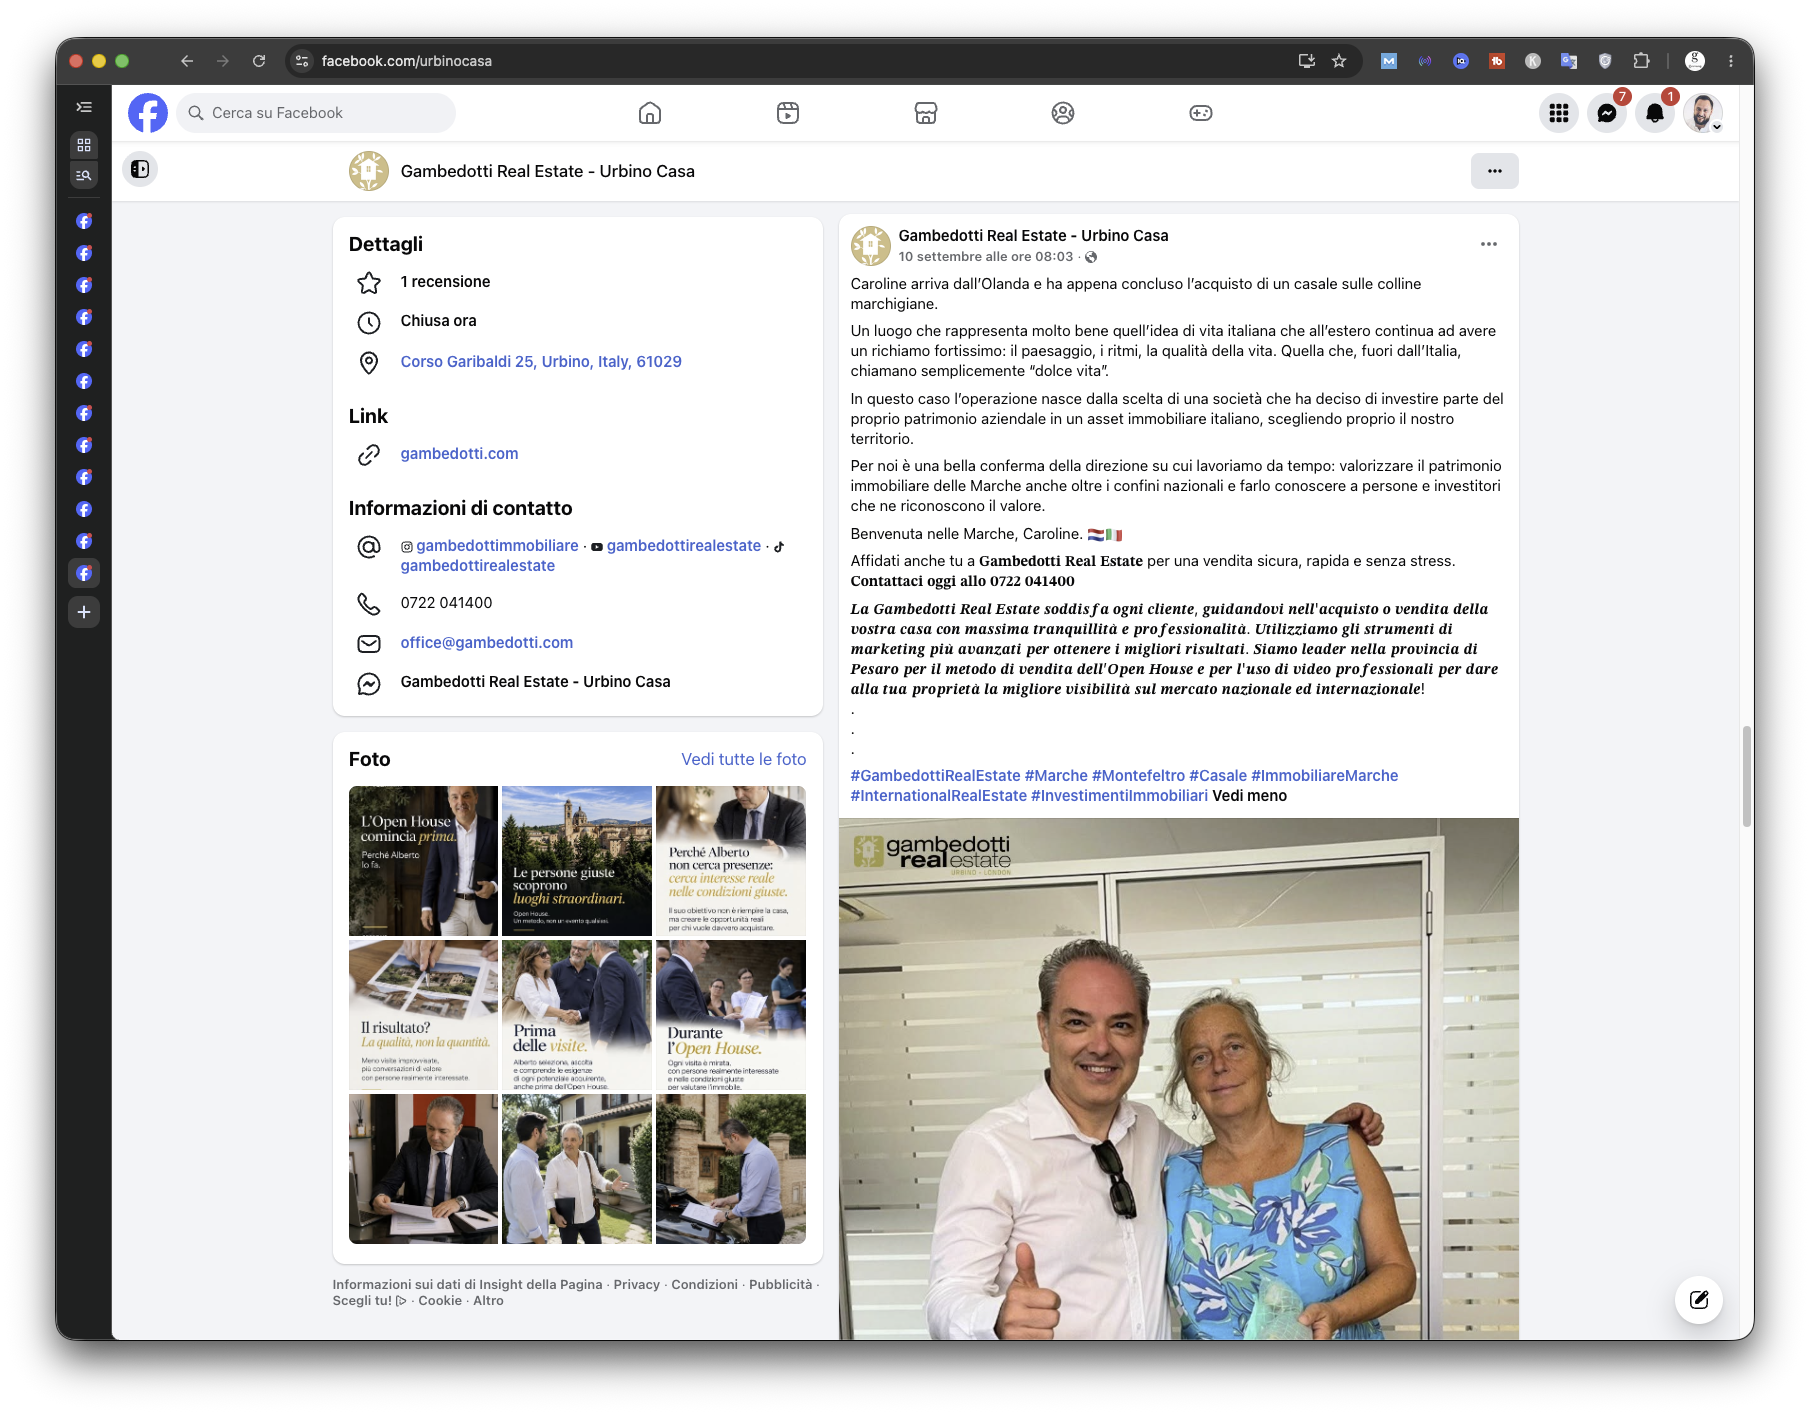Open the Groups icon in the top bar
This screenshot has height=1414, width=1810.
tap(1063, 113)
